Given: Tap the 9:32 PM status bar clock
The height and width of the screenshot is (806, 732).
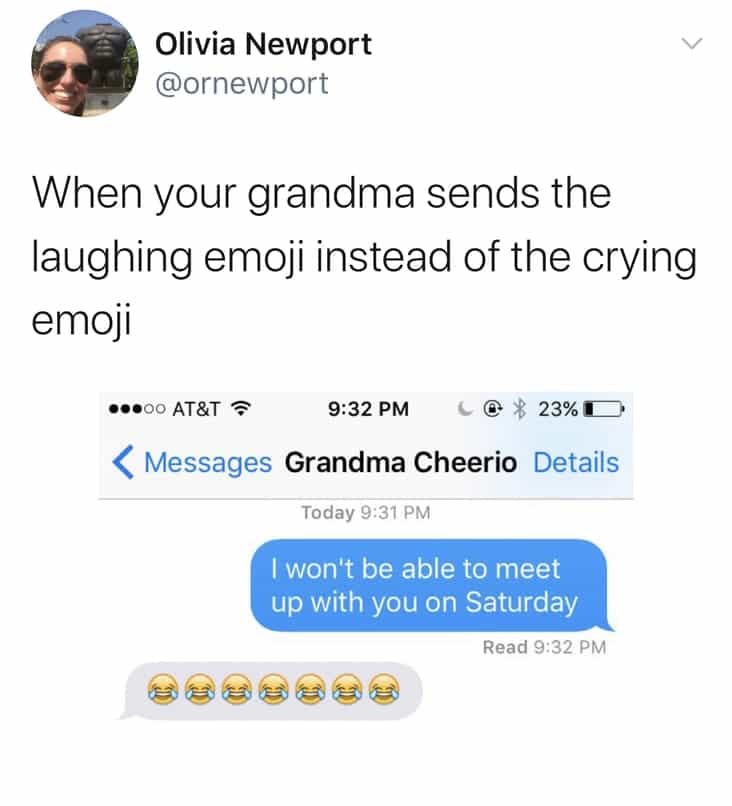Looking at the screenshot, I should tap(368, 409).
